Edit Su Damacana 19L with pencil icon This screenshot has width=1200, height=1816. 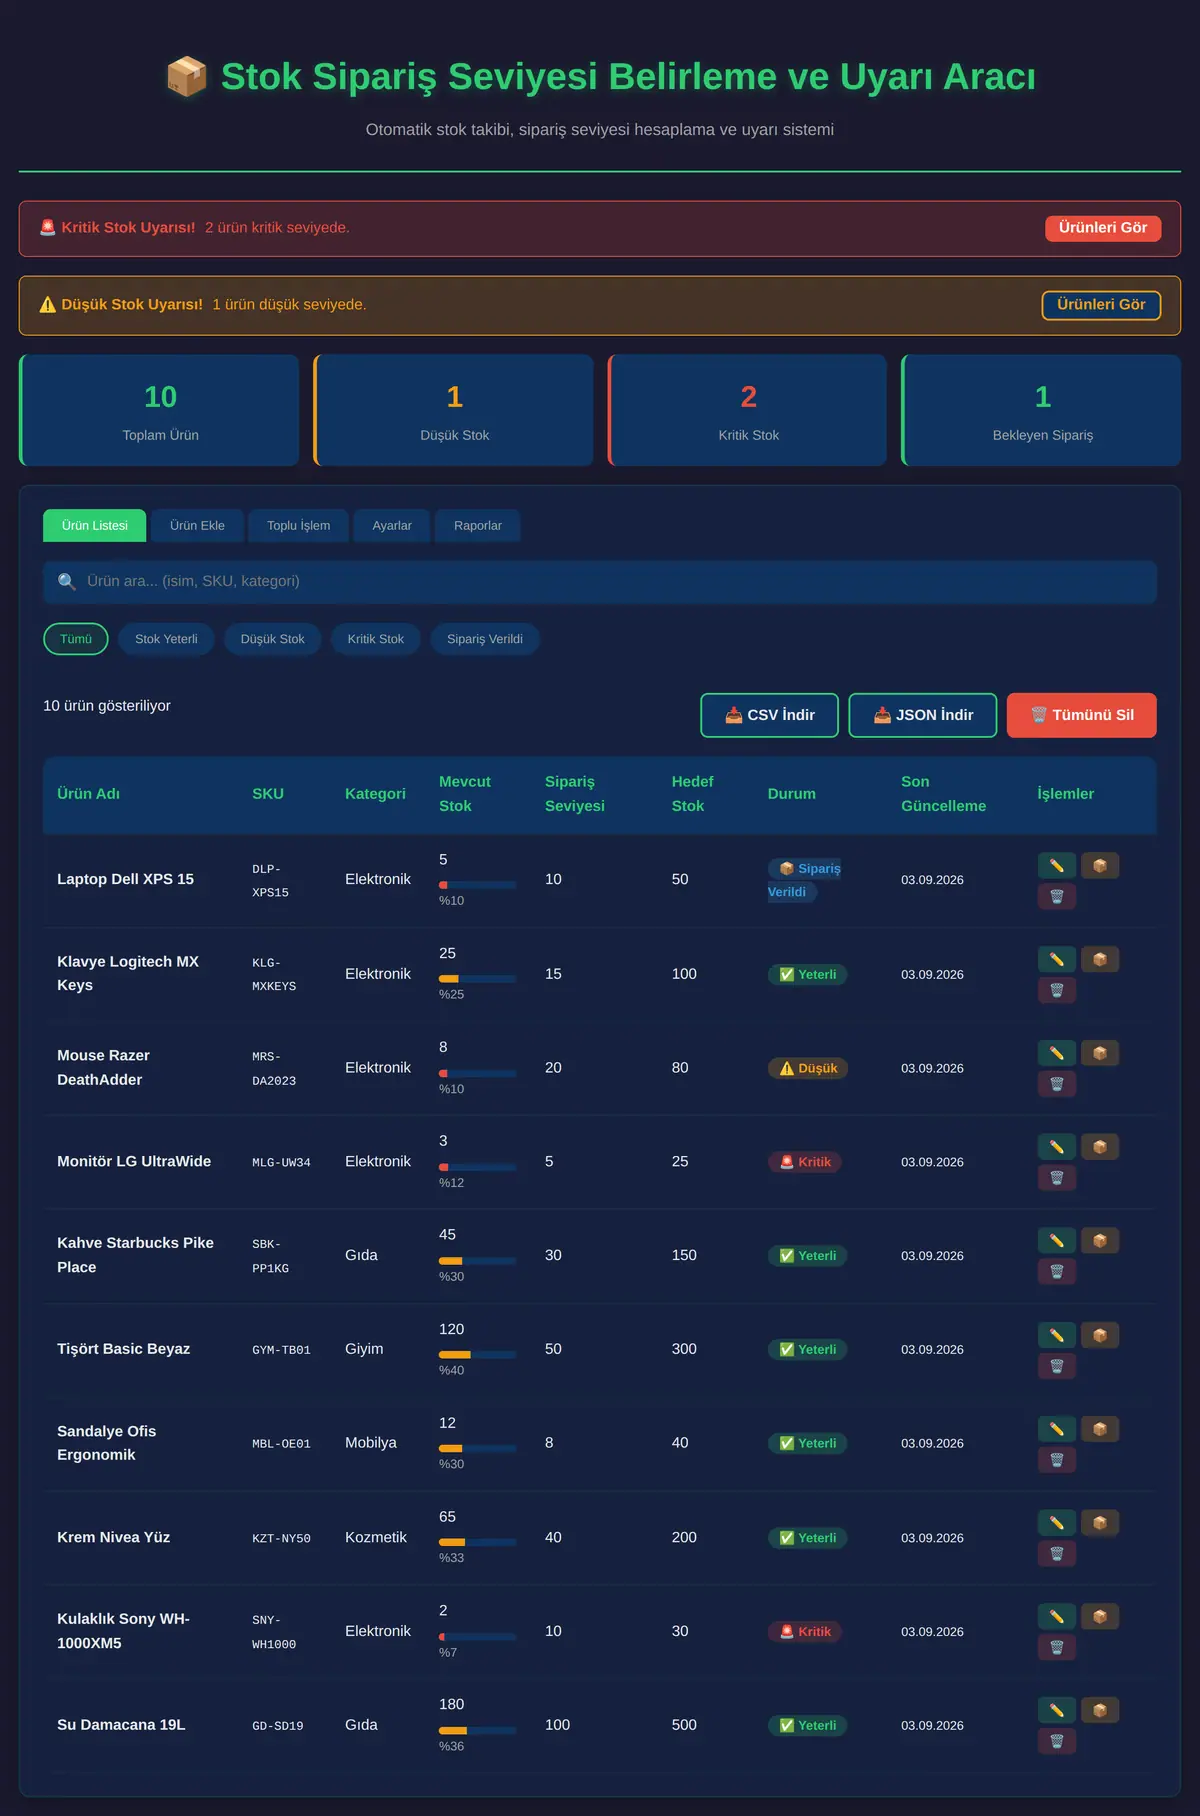coord(1057,1711)
